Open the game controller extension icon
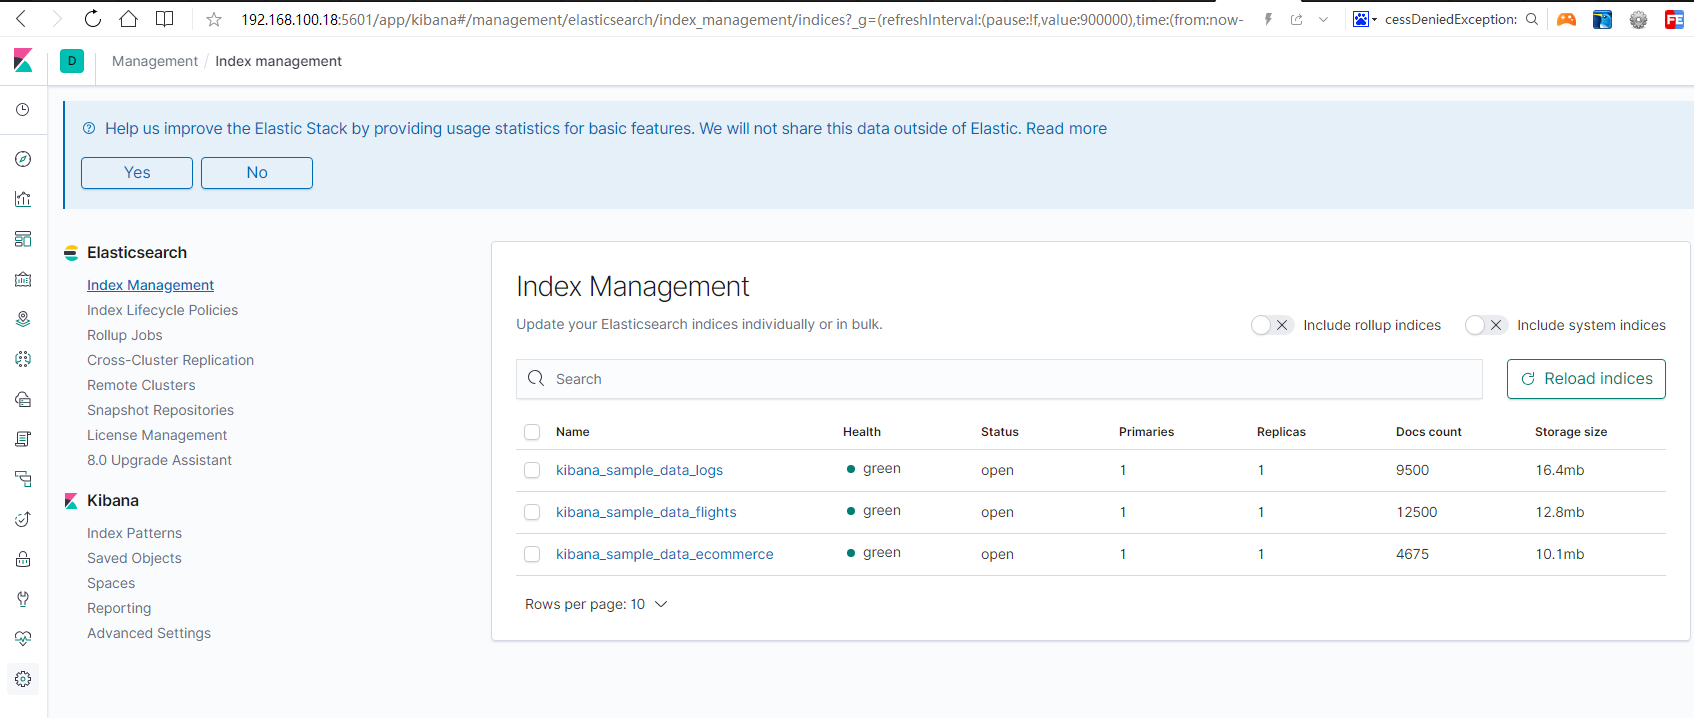1694x718 pixels. [1567, 19]
